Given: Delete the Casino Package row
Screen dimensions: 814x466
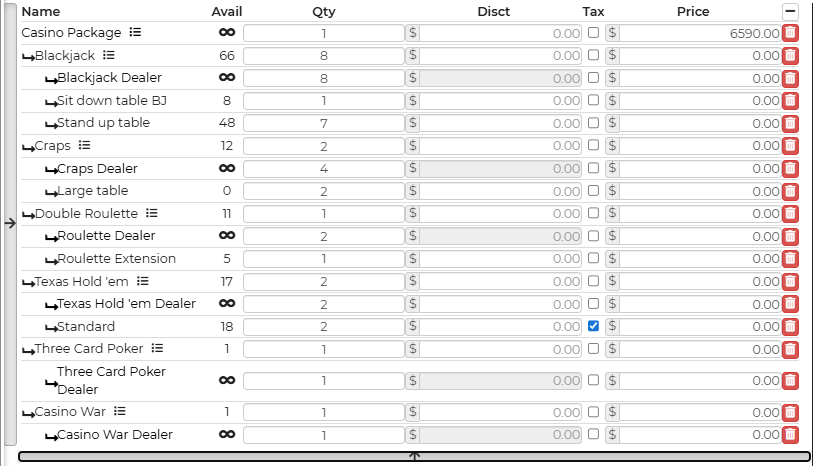Looking at the screenshot, I should point(790,33).
